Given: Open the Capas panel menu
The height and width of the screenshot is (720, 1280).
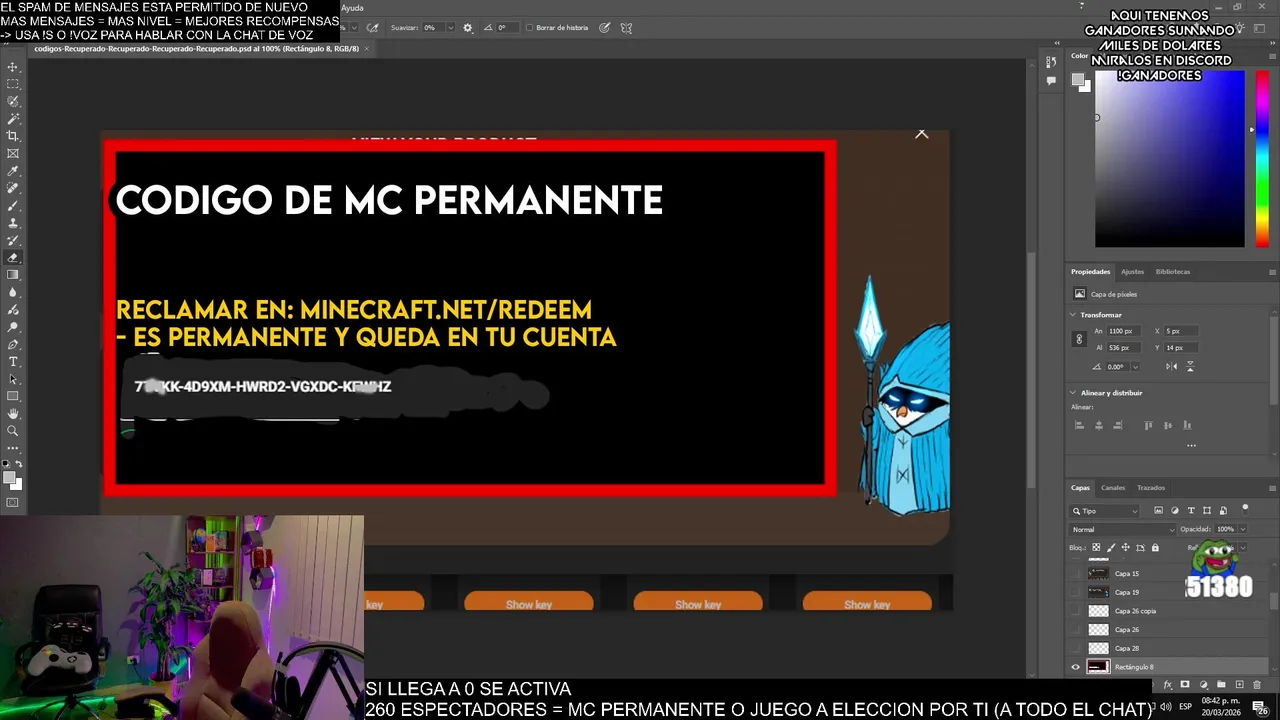Looking at the screenshot, I should (1272, 488).
